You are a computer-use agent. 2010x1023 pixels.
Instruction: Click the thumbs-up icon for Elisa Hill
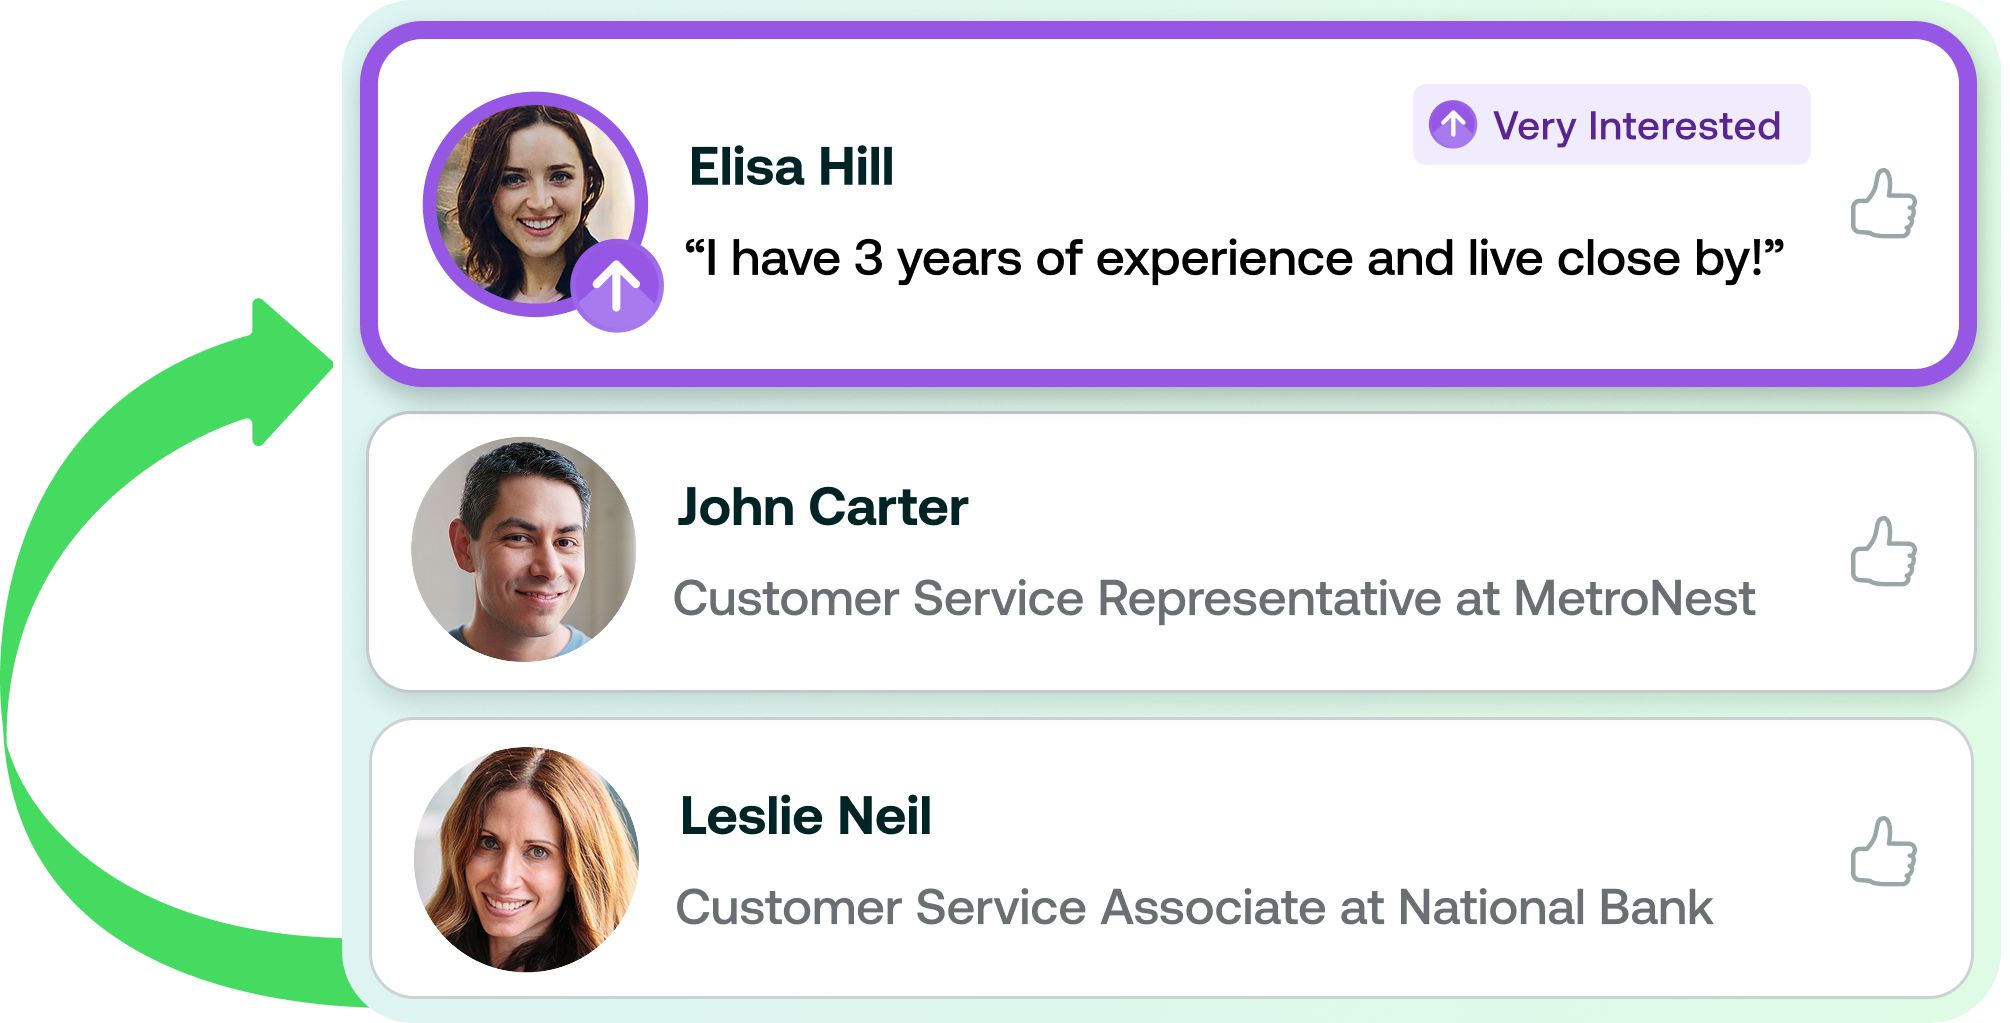tap(1883, 204)
